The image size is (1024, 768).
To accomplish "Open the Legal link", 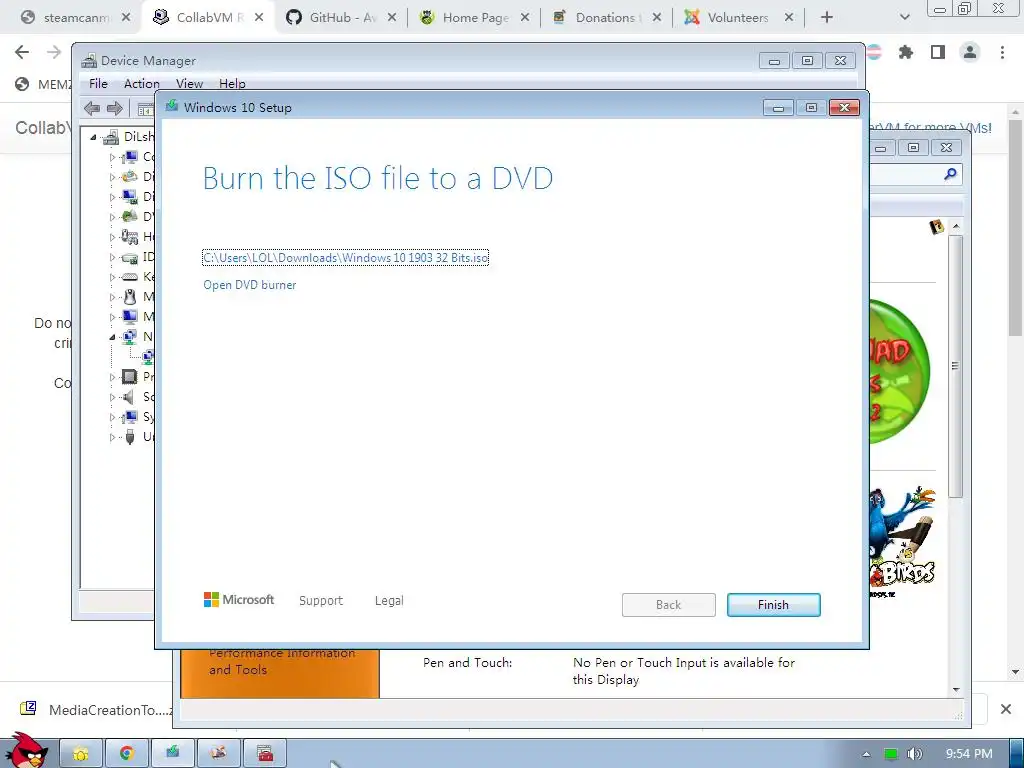I will 389,600.
